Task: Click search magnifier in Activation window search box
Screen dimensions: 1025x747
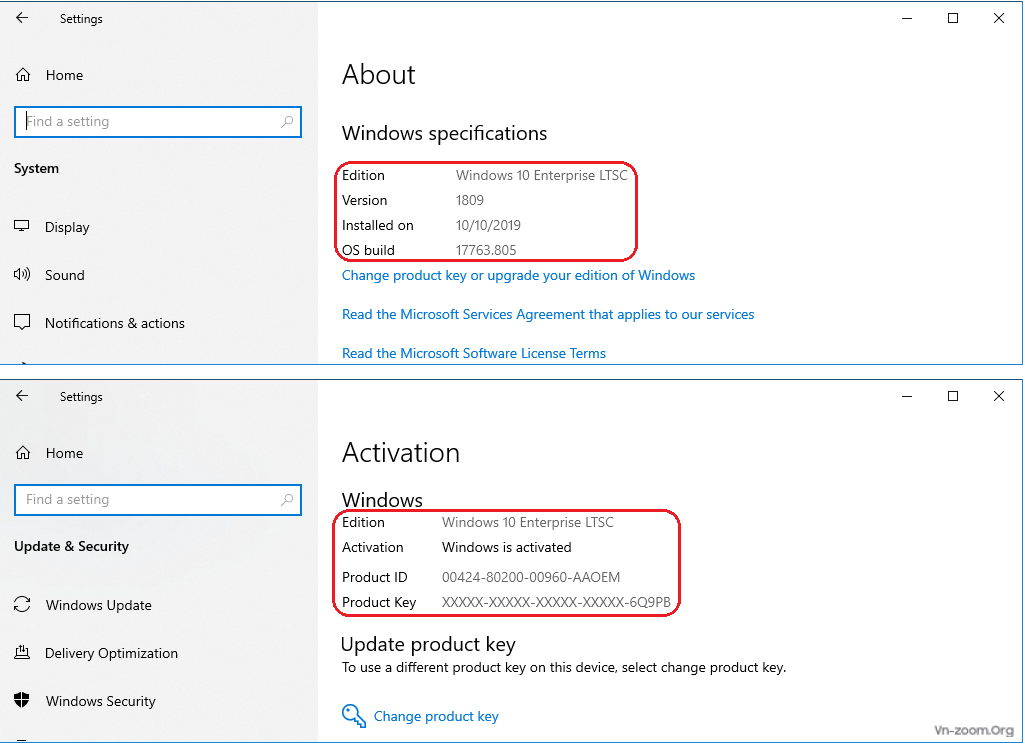Action: [x=287, y=499]
